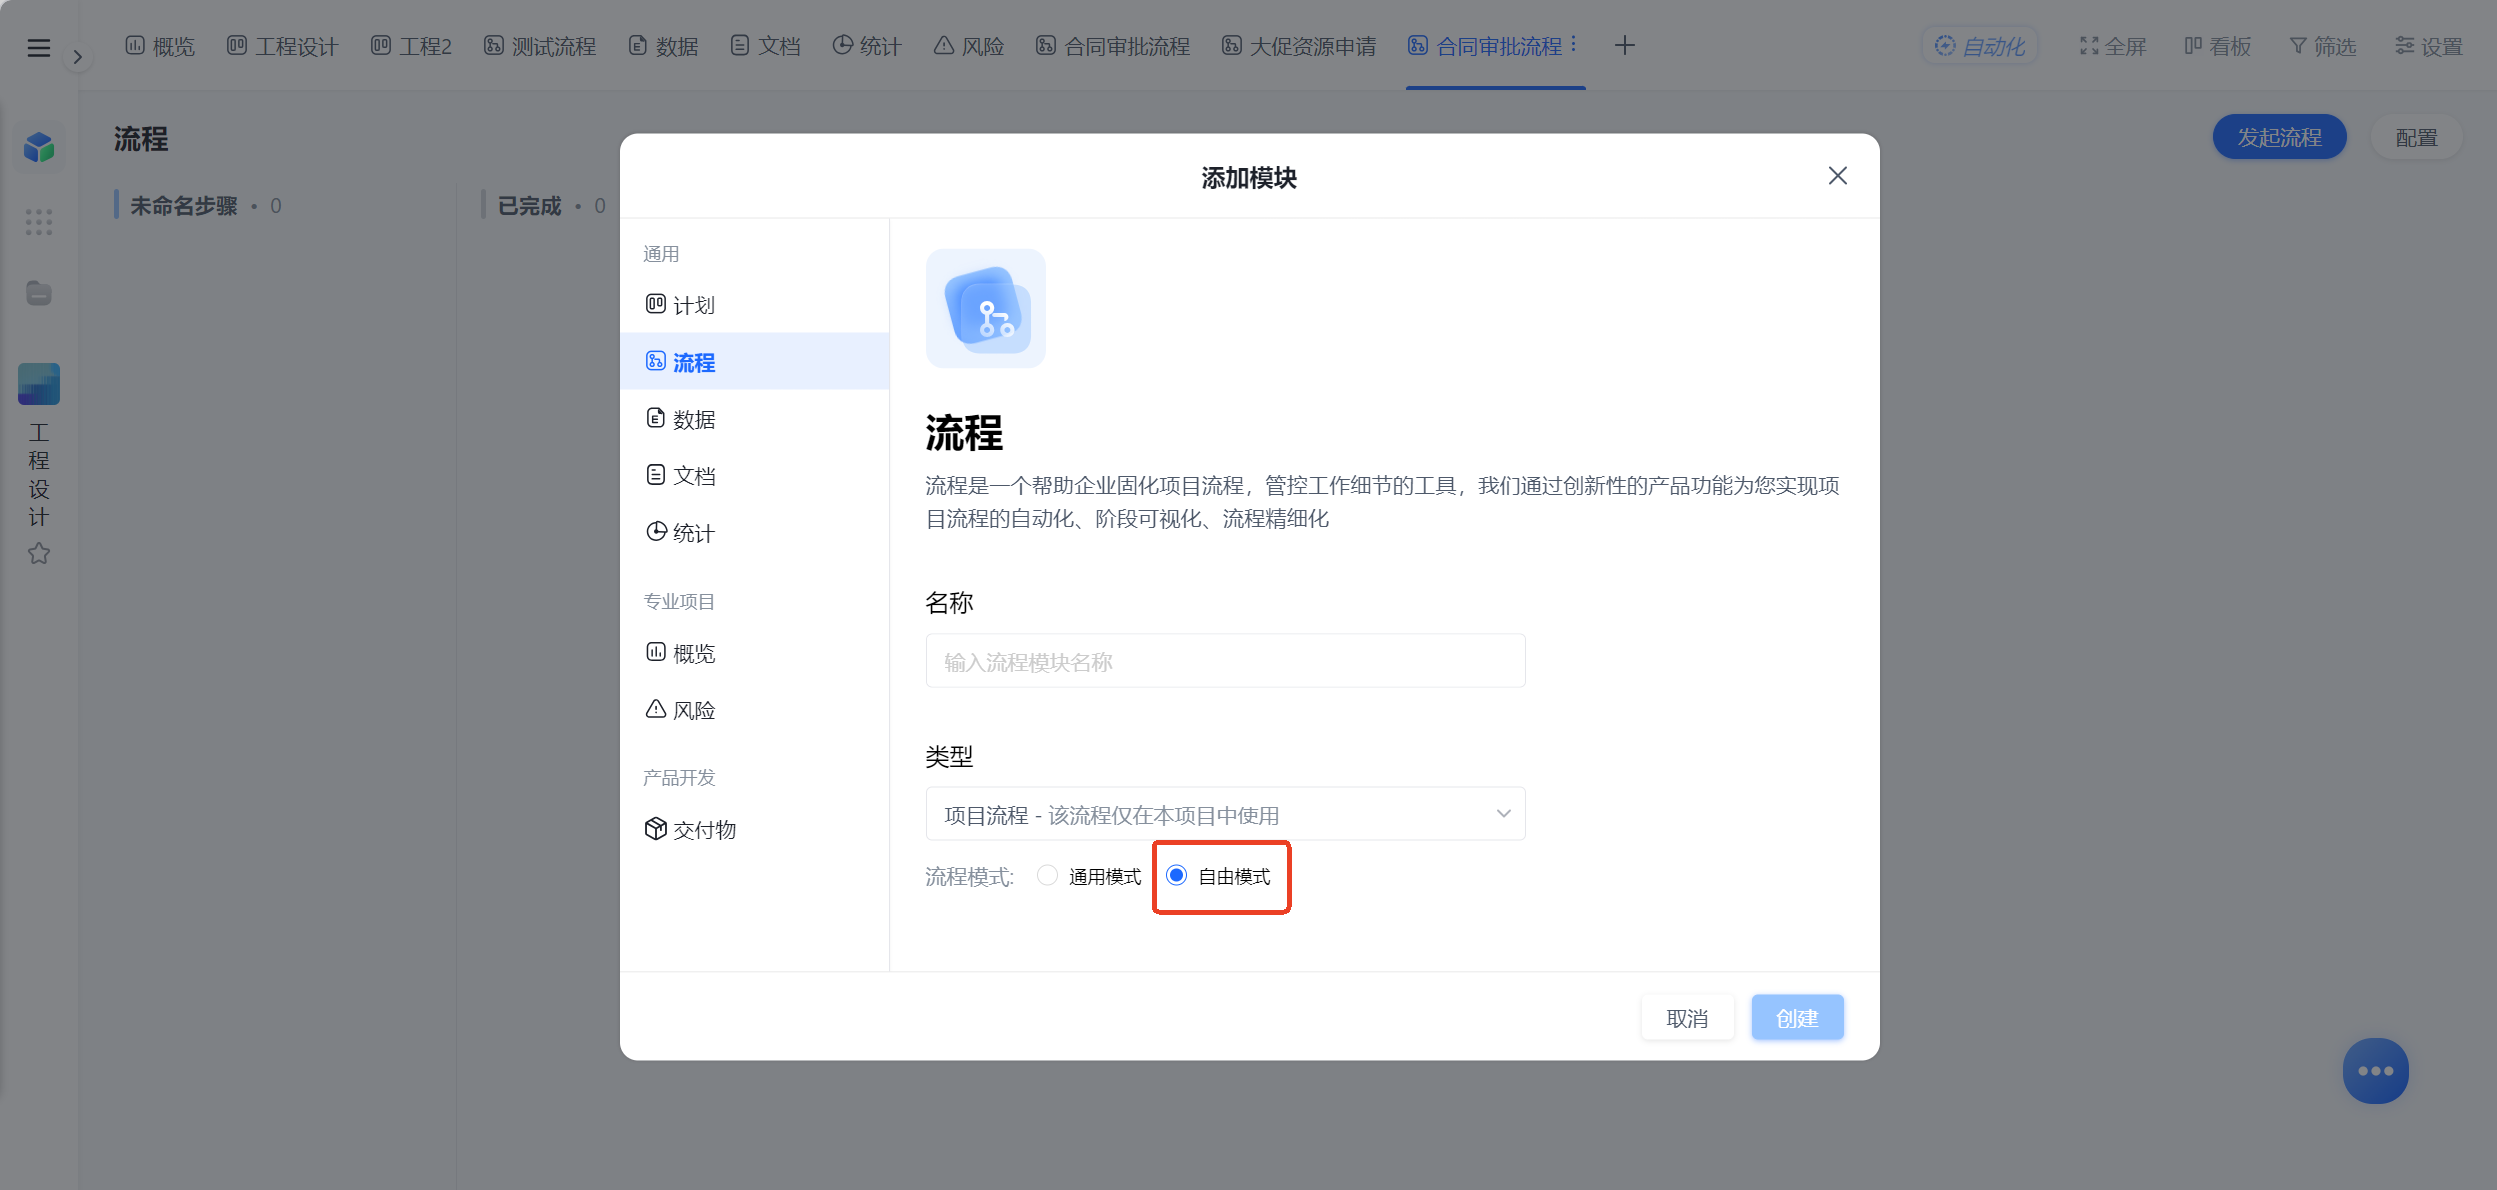Select 交付物 module in dialog list
This screenshot has height=1190, width=2497.
[x=754, y=829]
